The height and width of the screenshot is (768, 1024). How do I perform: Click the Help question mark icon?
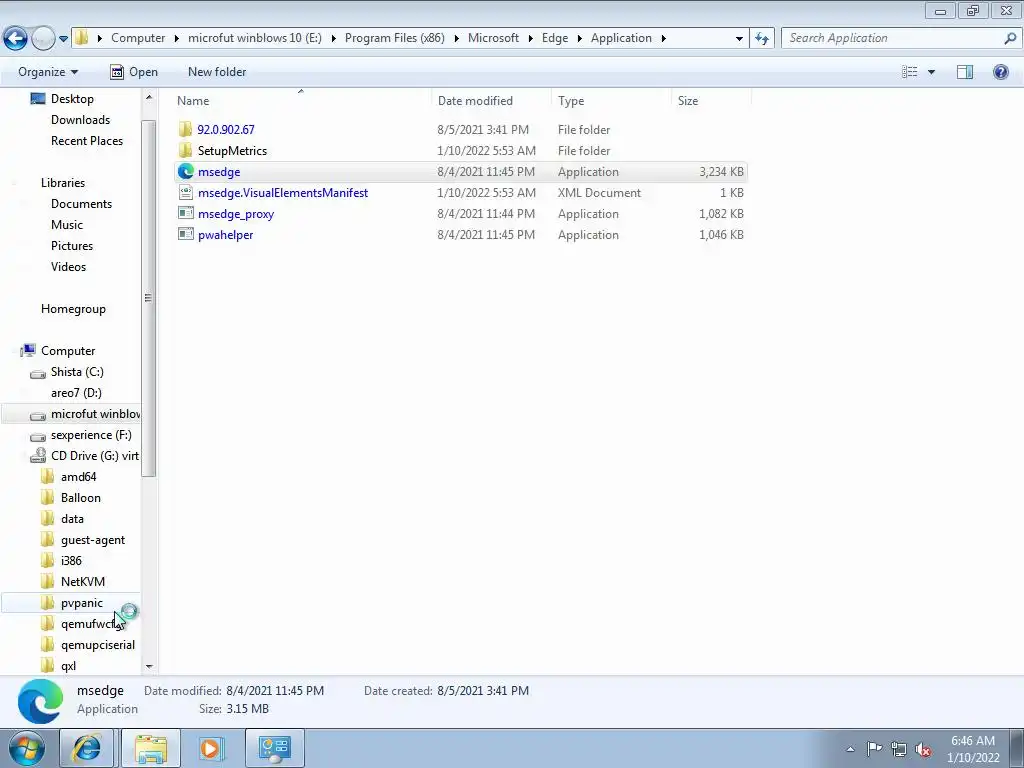1000,72
